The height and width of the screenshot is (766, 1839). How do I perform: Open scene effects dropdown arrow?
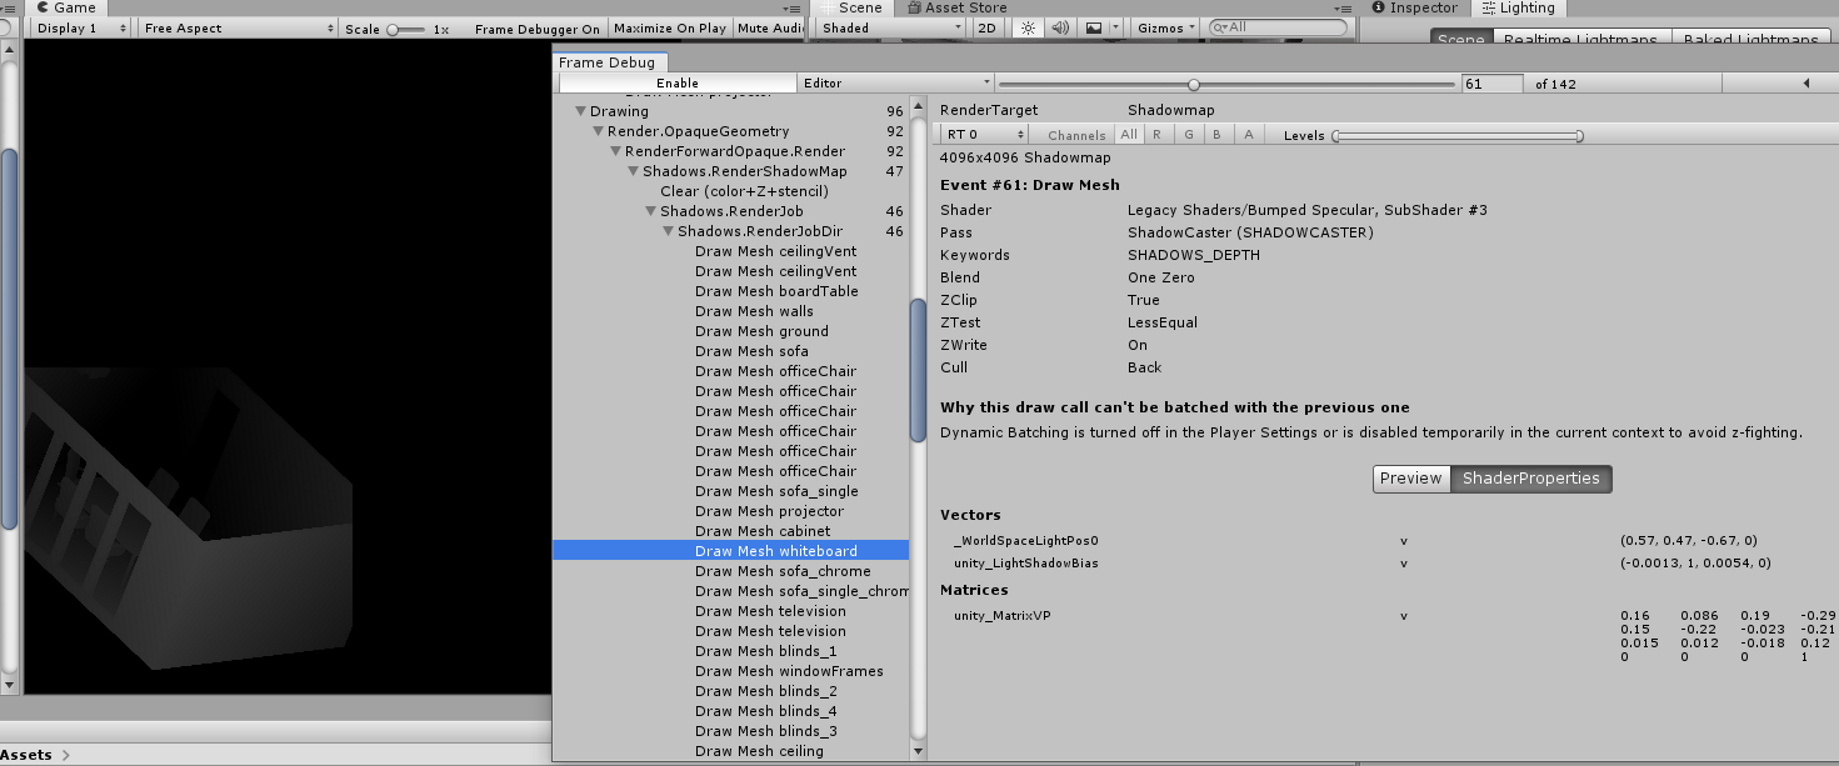pyautogui.click(x=1116, y=28)
